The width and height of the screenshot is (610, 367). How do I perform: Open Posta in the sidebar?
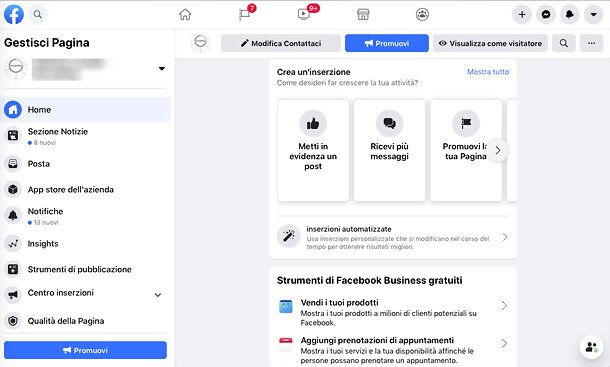pos(87,164)
